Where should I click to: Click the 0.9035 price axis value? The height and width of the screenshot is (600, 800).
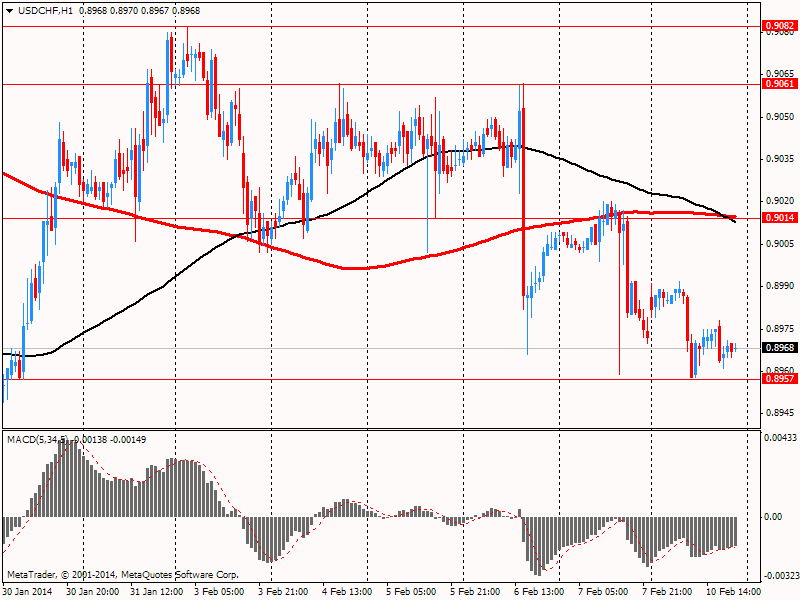(780, 159)
